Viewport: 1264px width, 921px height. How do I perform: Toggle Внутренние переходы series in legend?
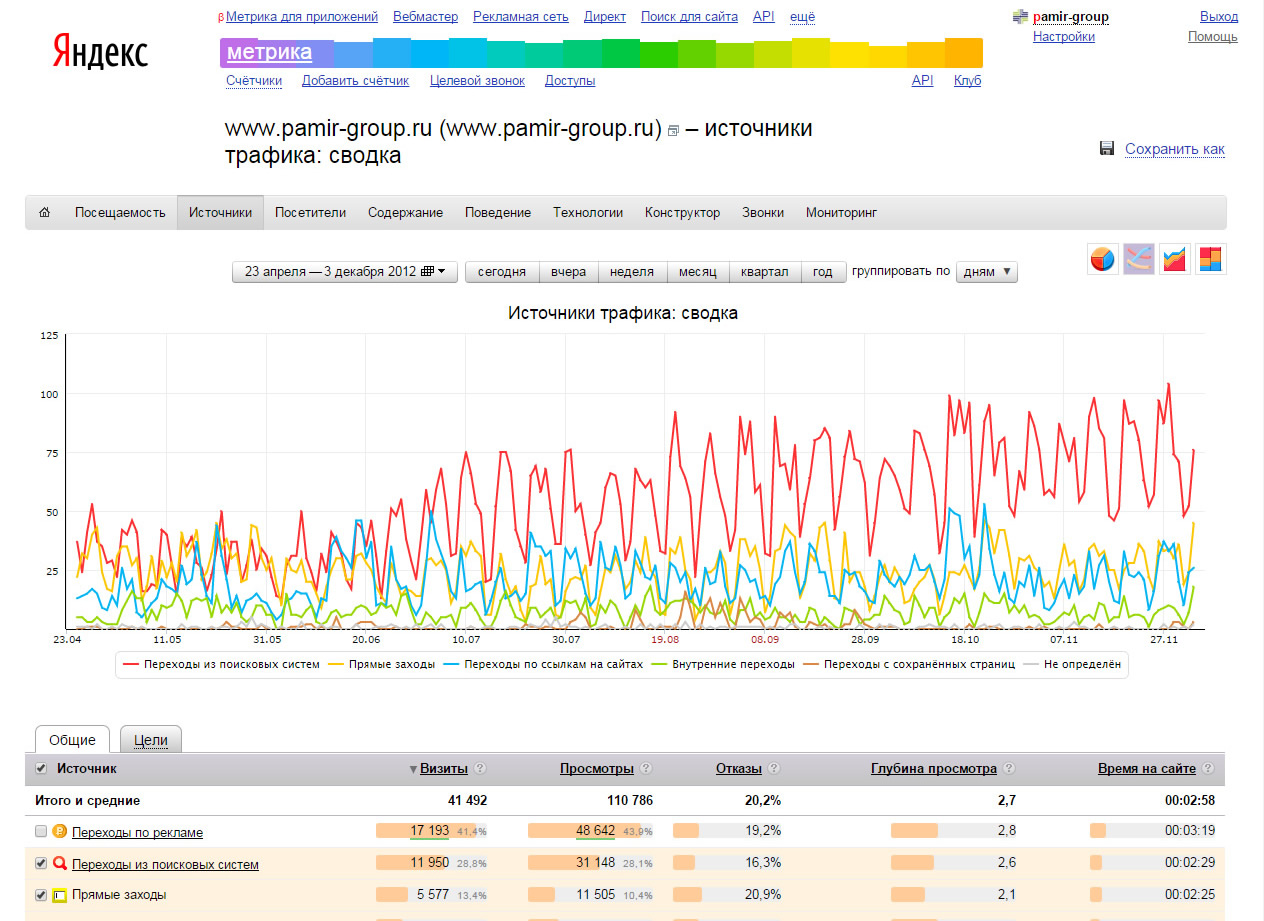(724, 664)
